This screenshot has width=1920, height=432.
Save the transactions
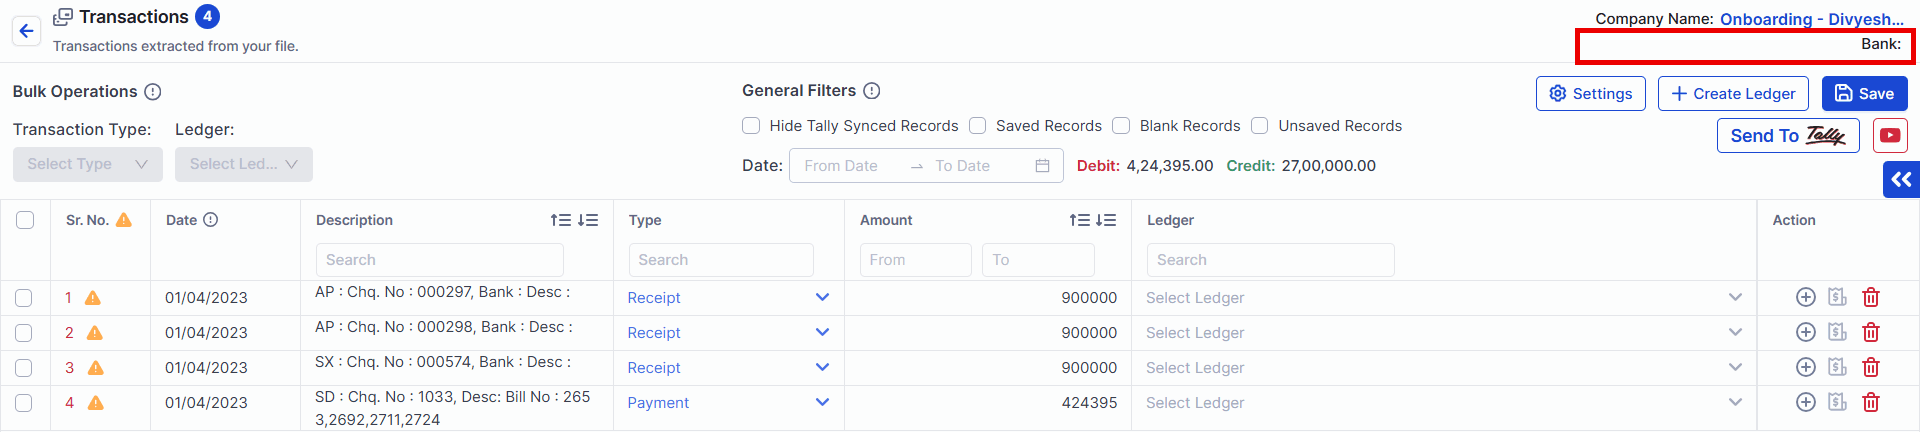pos(1865,93)
